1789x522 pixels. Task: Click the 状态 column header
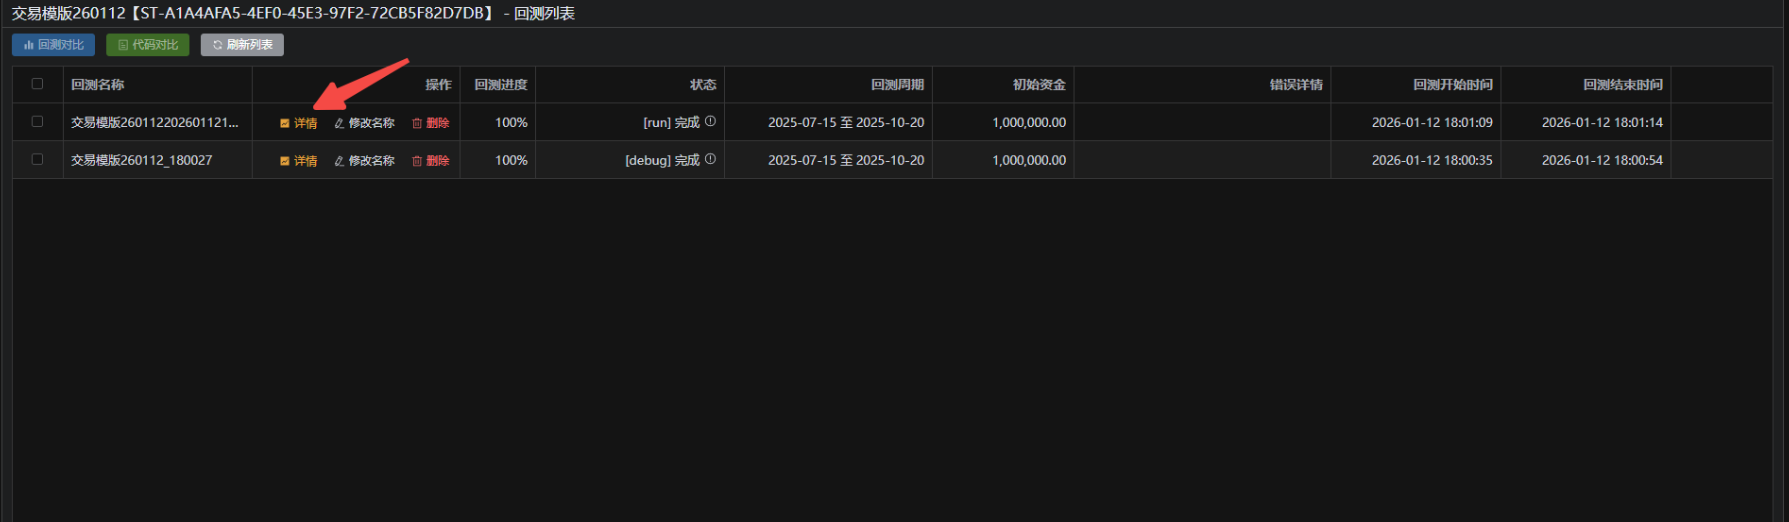(x=703, y=85)
